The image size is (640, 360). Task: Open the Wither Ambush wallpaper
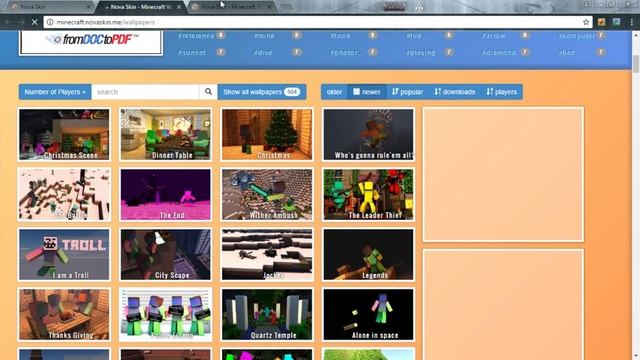click(267, 194)
